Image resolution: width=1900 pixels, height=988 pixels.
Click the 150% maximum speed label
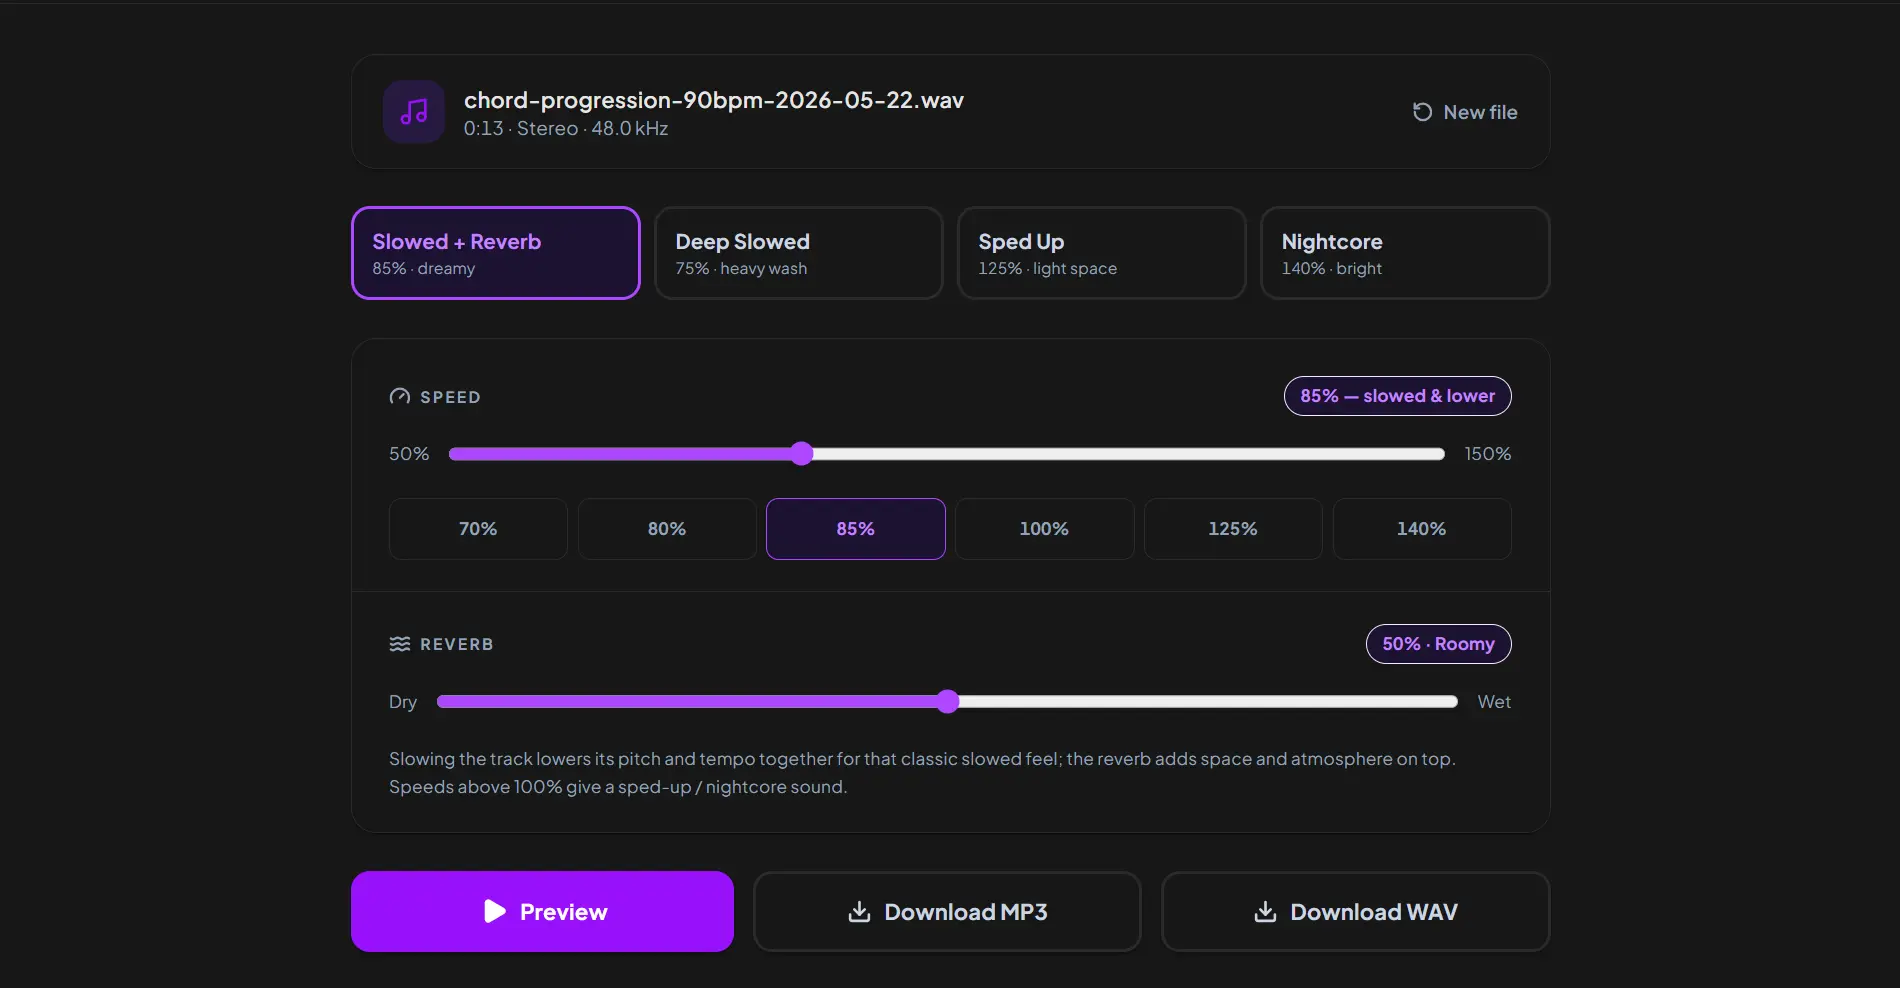point(1488,454)
